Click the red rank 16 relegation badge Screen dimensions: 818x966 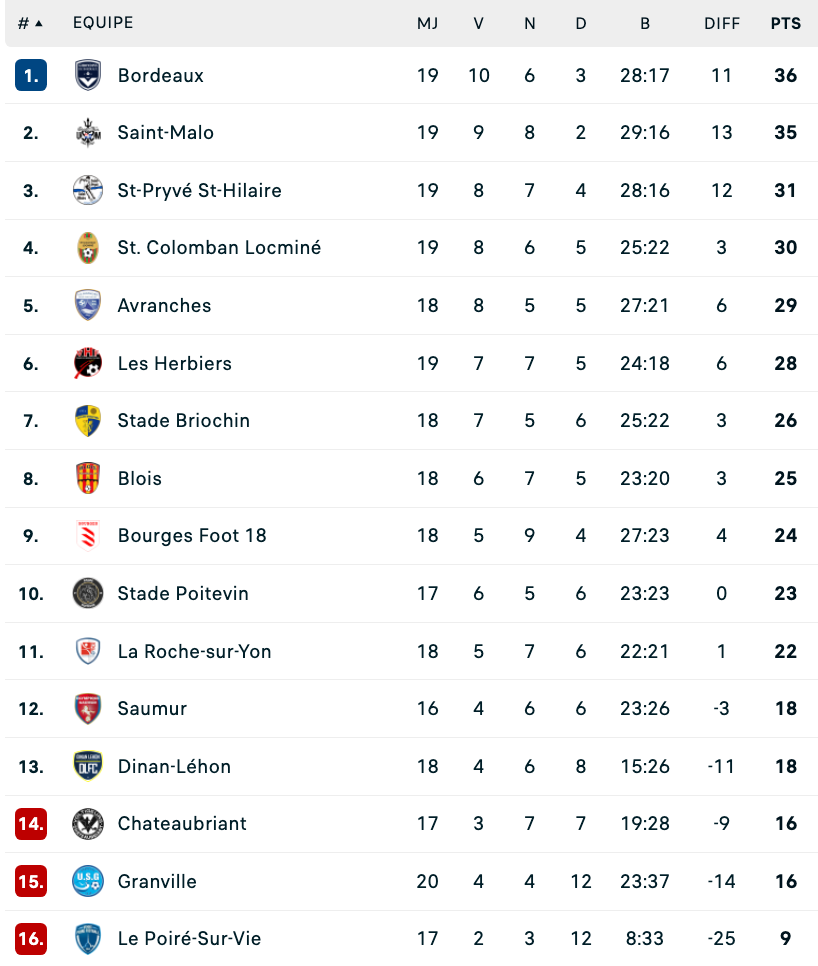[x=31, y=938]
